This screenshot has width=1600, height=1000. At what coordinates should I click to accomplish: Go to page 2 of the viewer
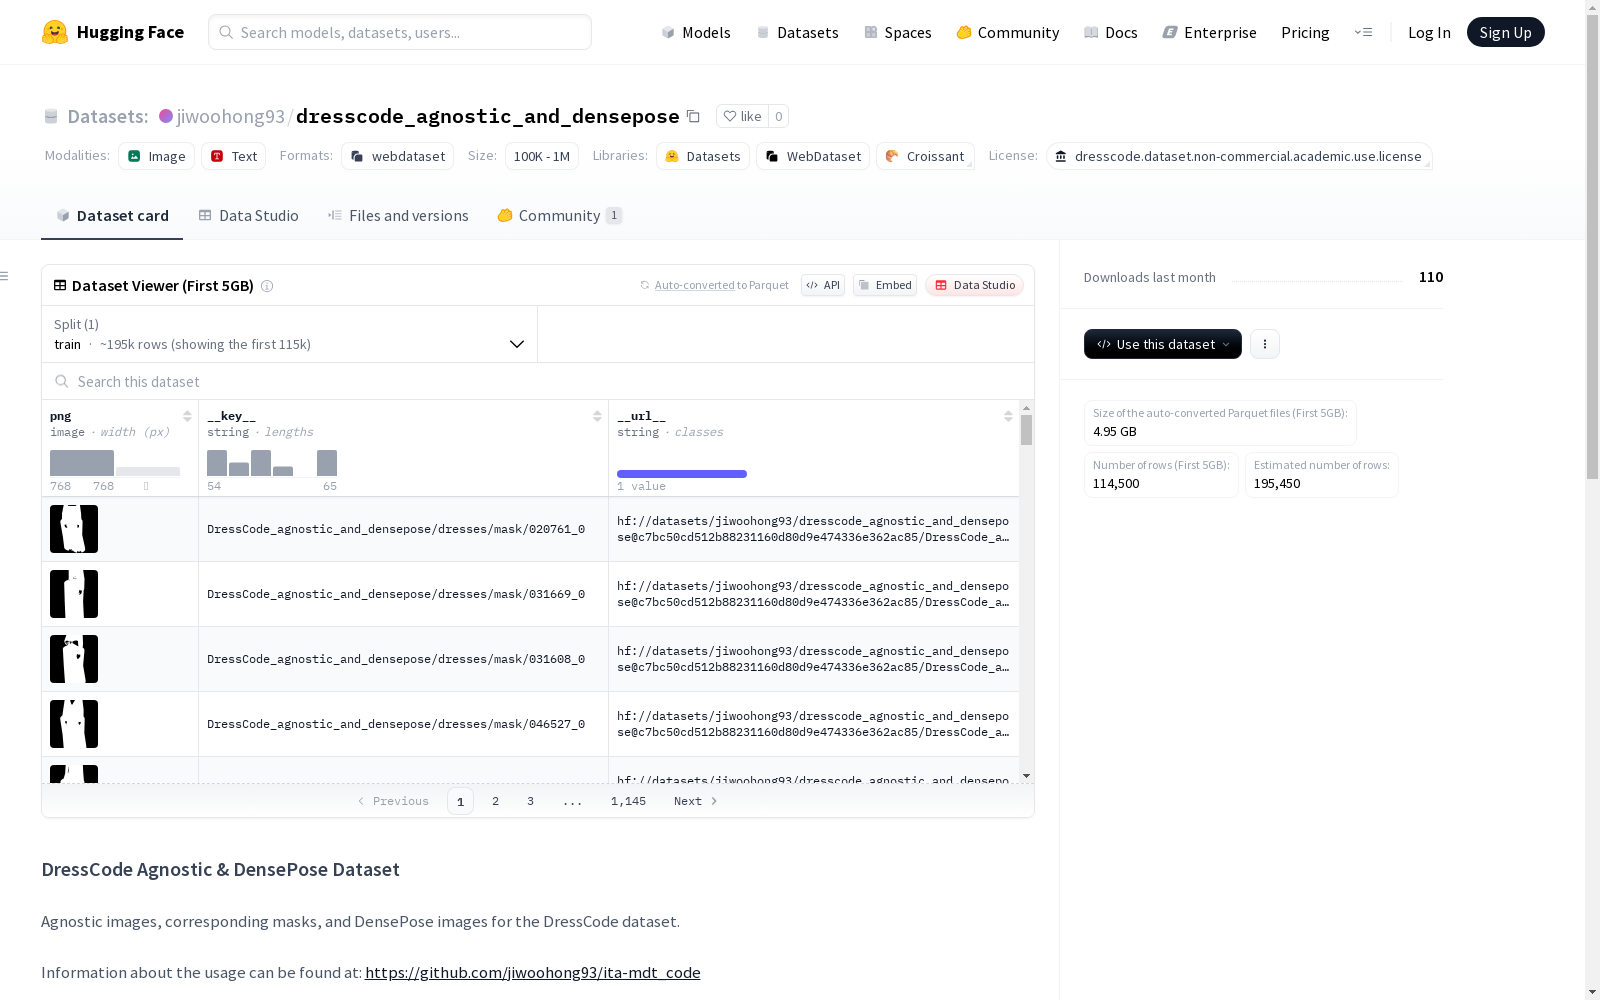point(495,801)
